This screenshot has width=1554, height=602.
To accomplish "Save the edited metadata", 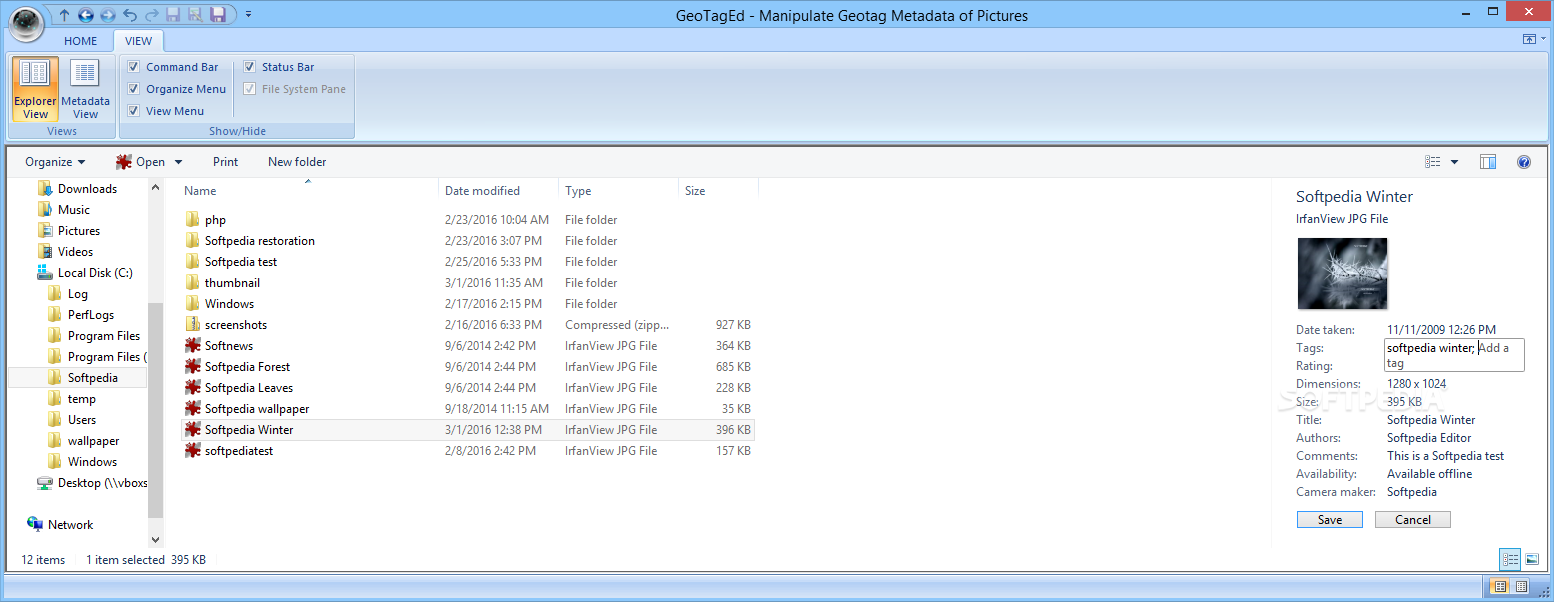I will [1330, 520].
